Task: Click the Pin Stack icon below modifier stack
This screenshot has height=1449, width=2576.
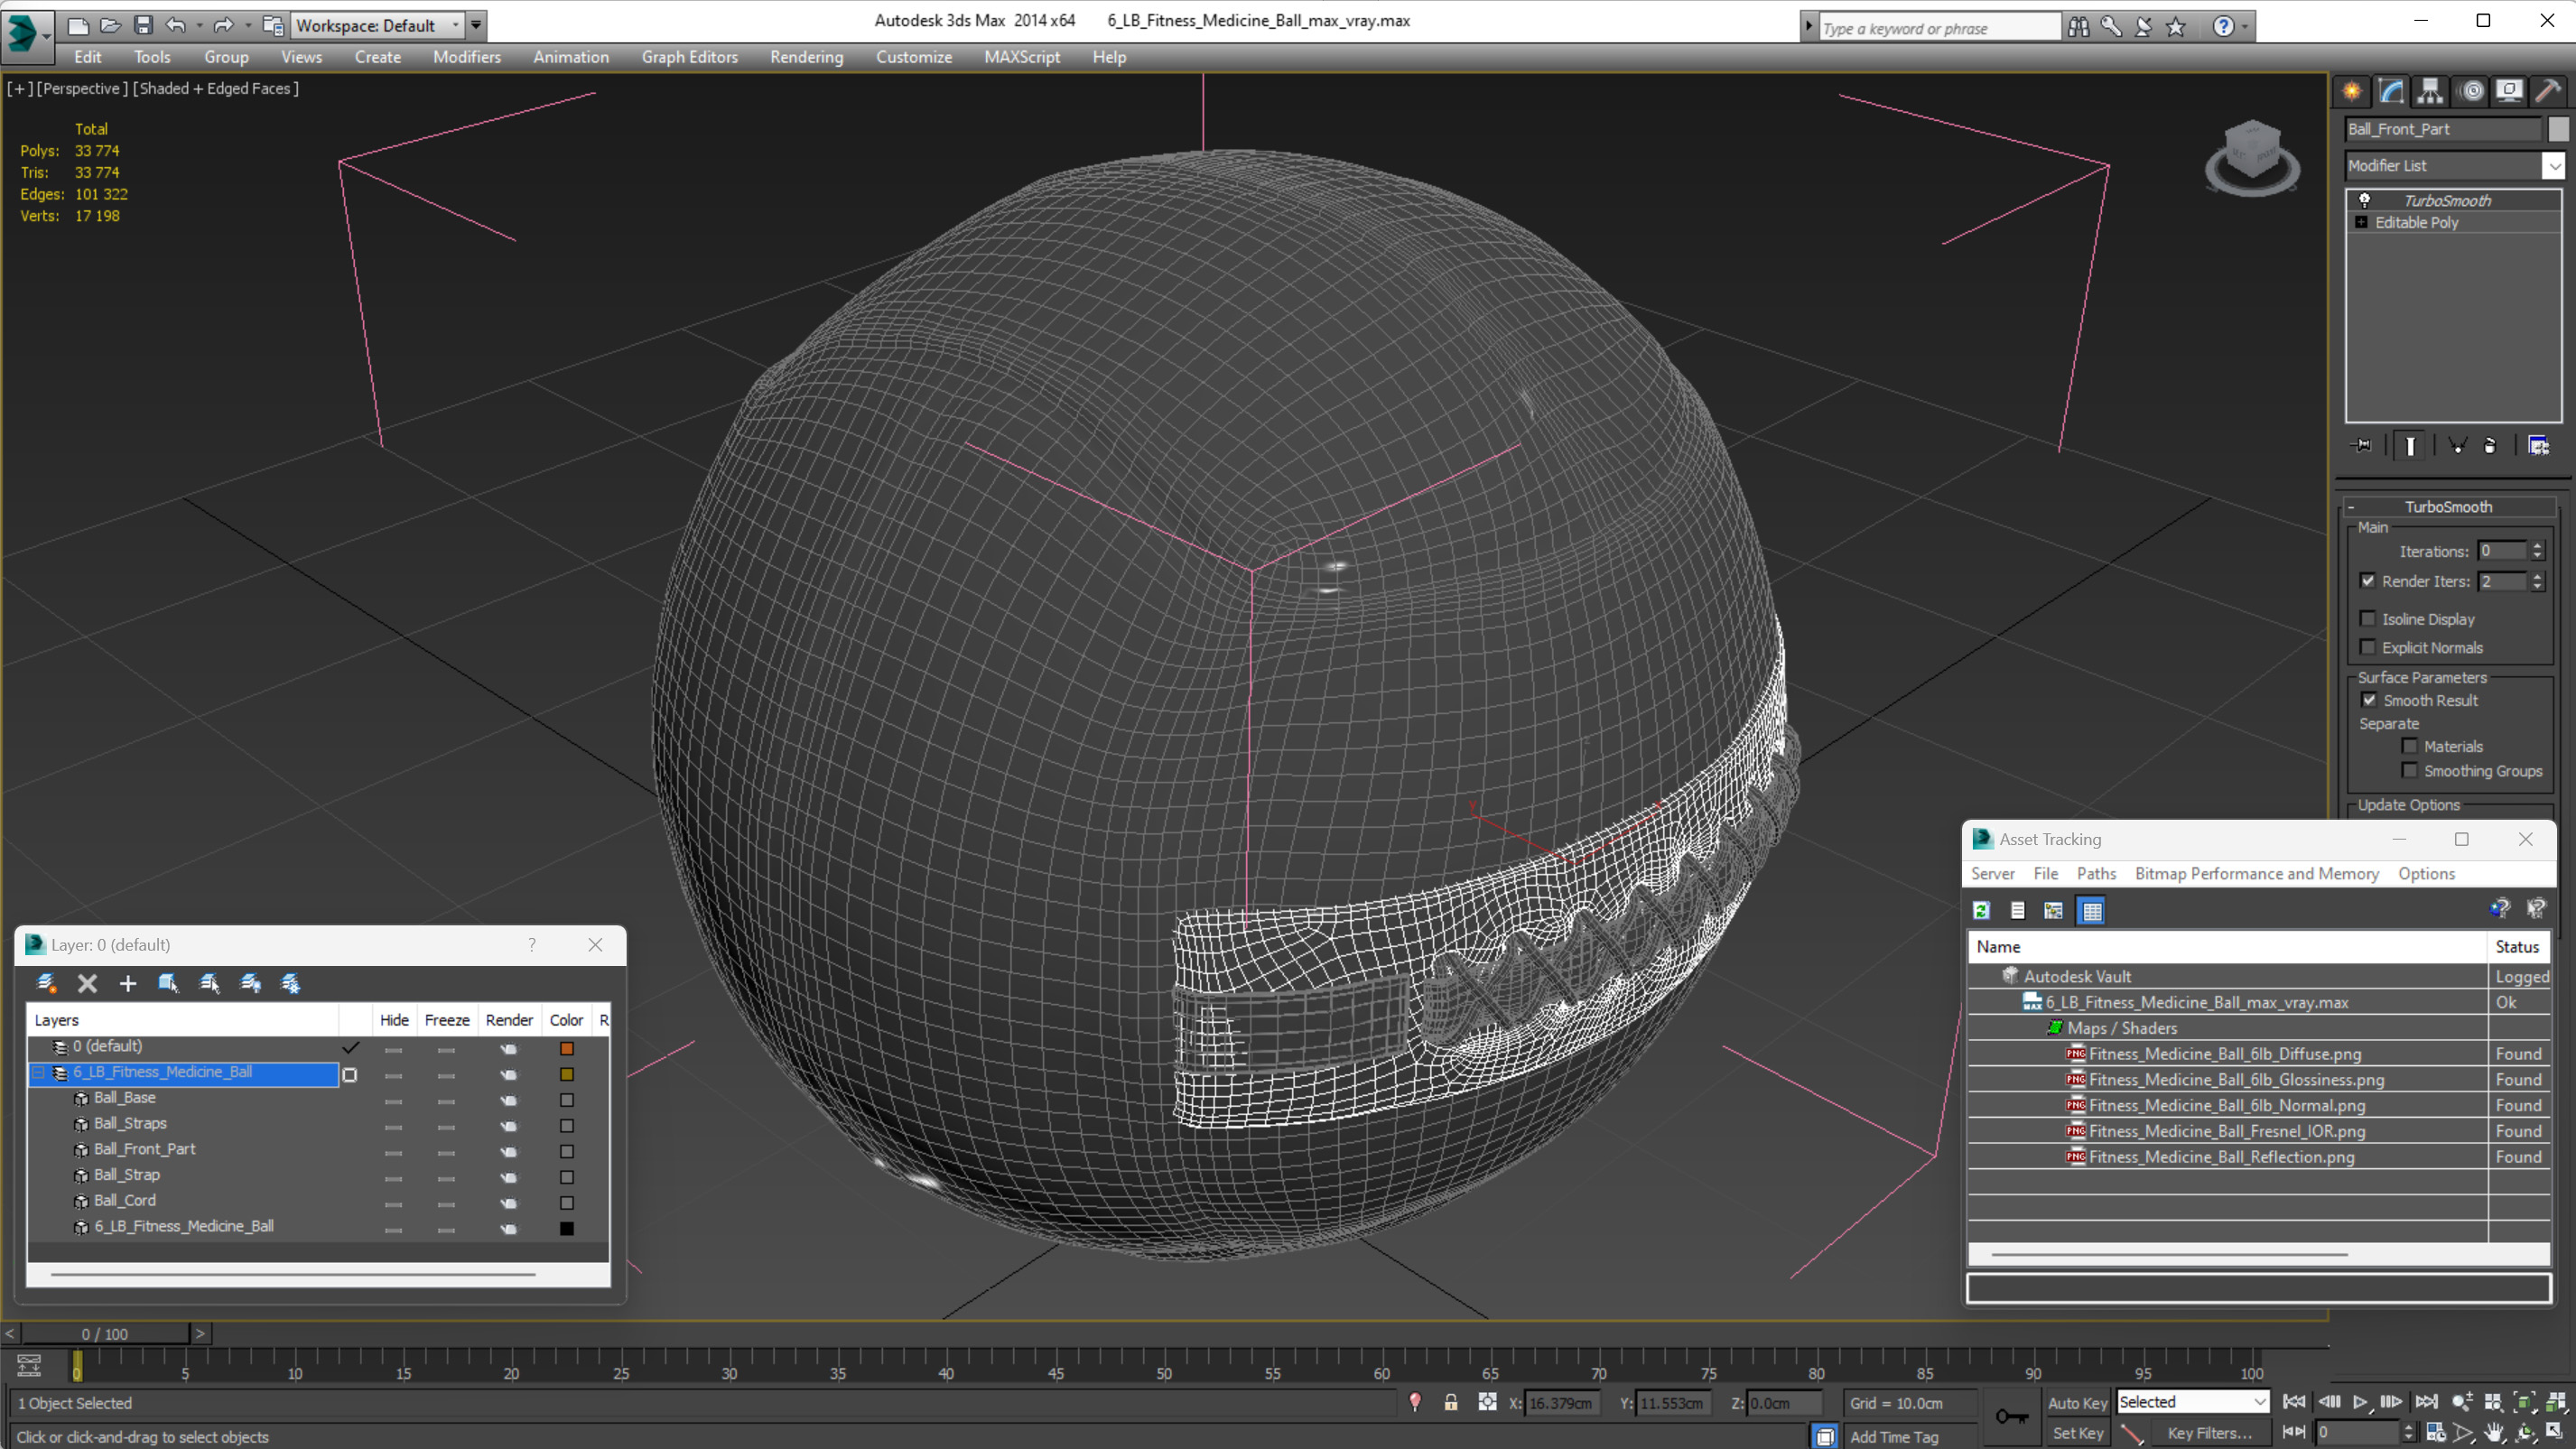Action: pos(2363,445)
